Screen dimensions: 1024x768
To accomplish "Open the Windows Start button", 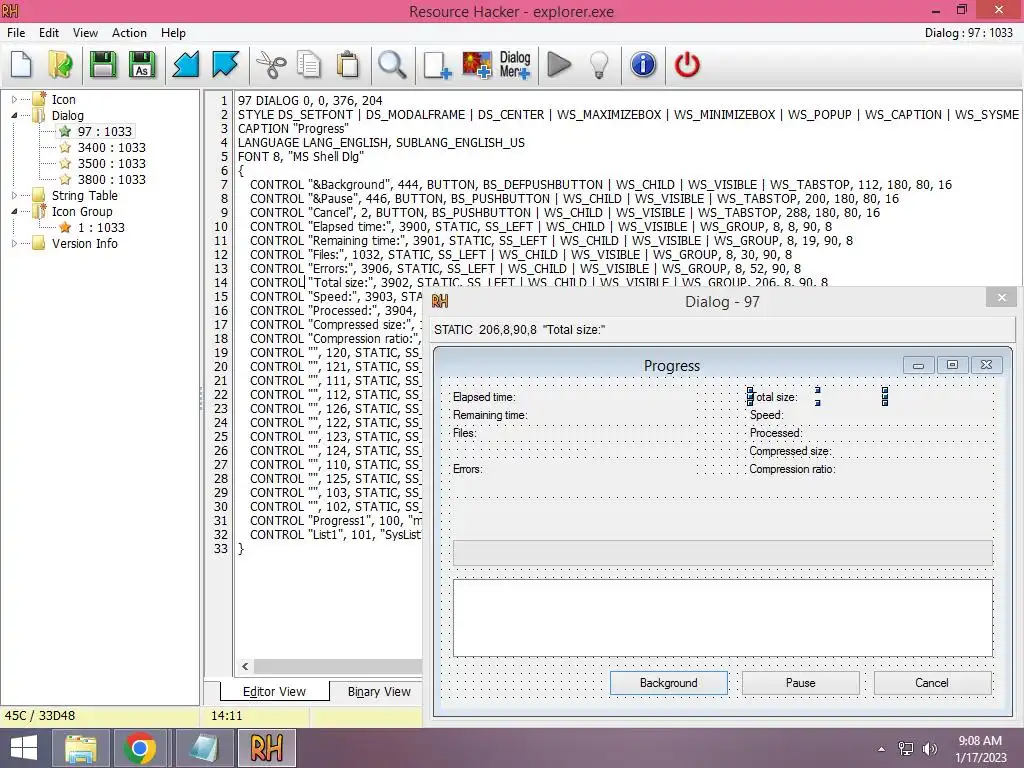I will (24, 748).
